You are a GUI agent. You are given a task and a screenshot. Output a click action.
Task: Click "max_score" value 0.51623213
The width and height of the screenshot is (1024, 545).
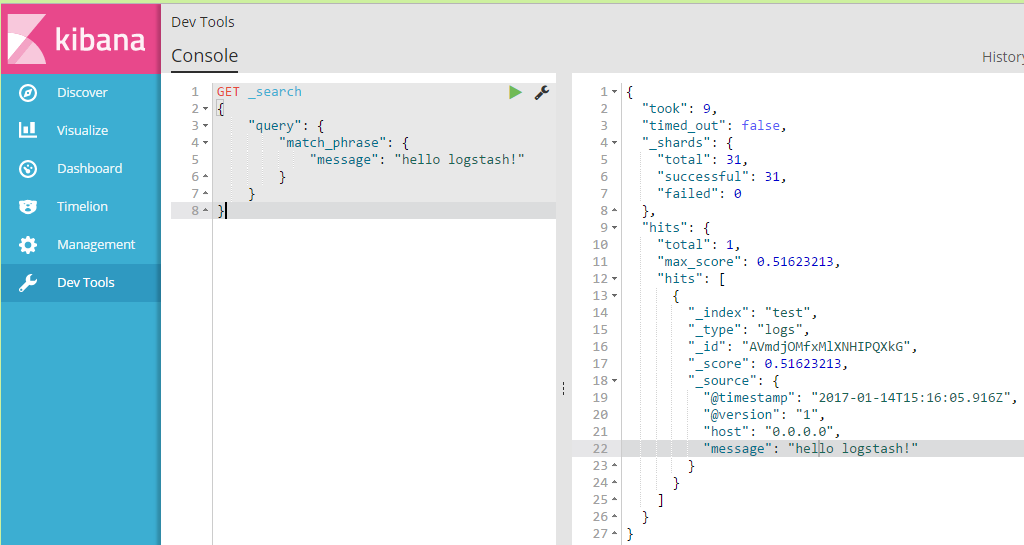(795, 262)
